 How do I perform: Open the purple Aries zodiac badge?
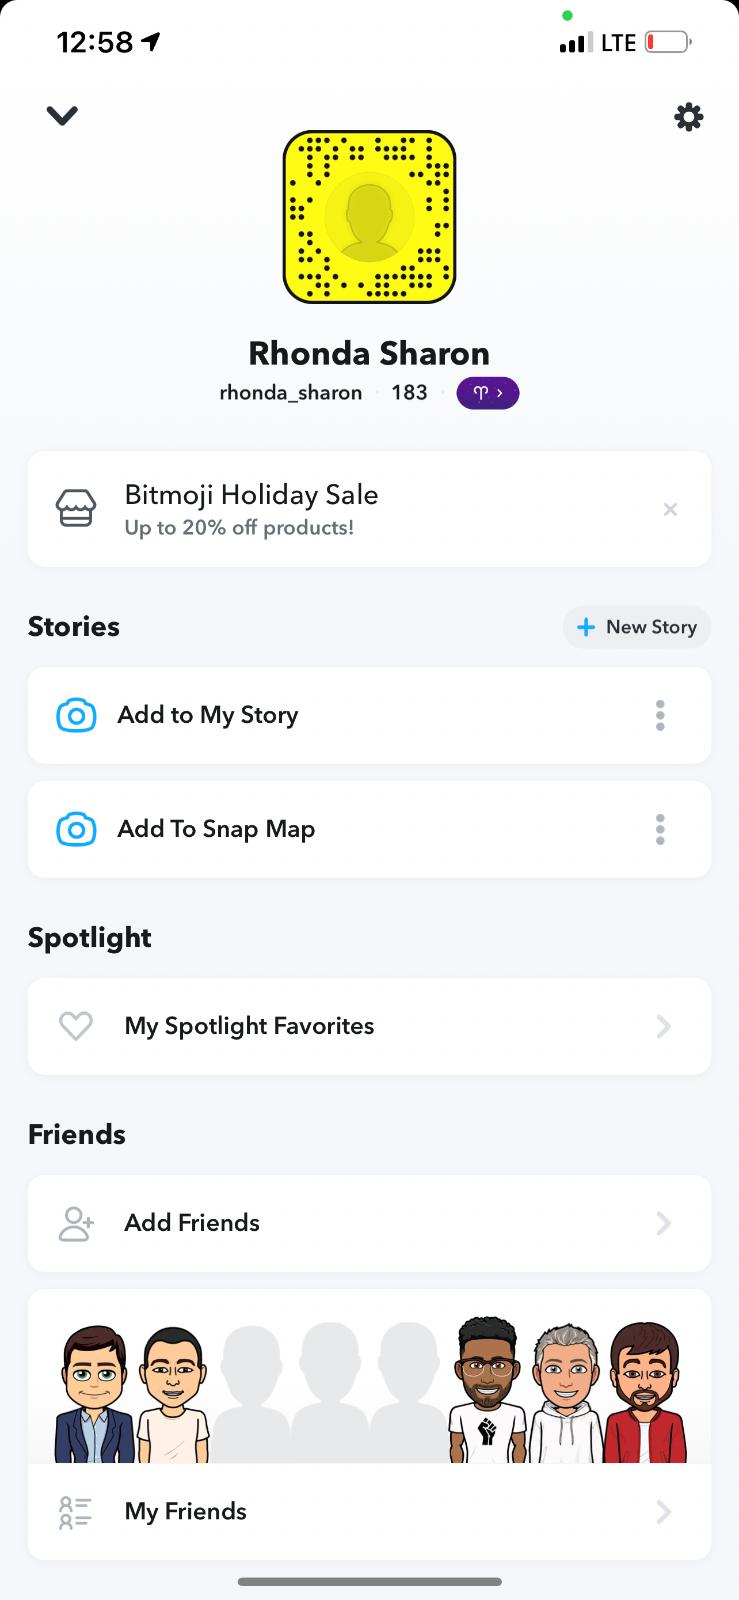coord(487,393)
